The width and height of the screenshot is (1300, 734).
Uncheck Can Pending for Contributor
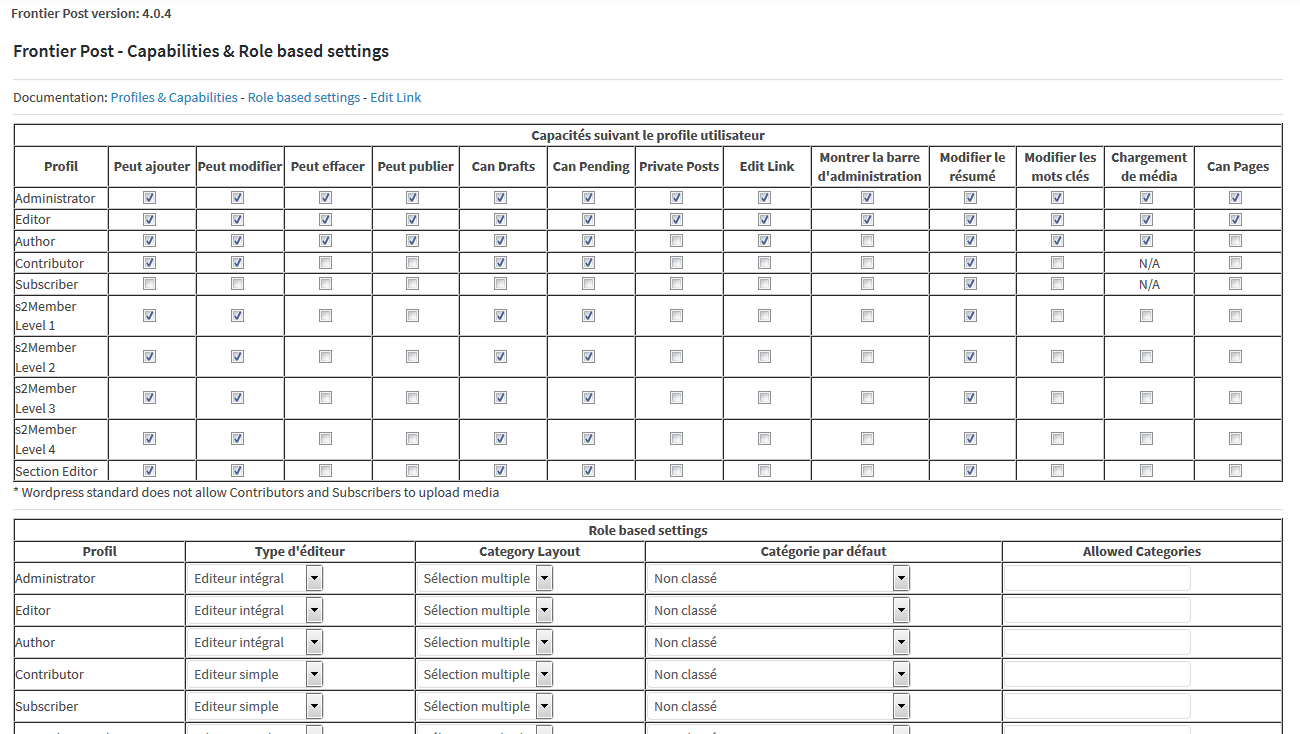(589, 263)
